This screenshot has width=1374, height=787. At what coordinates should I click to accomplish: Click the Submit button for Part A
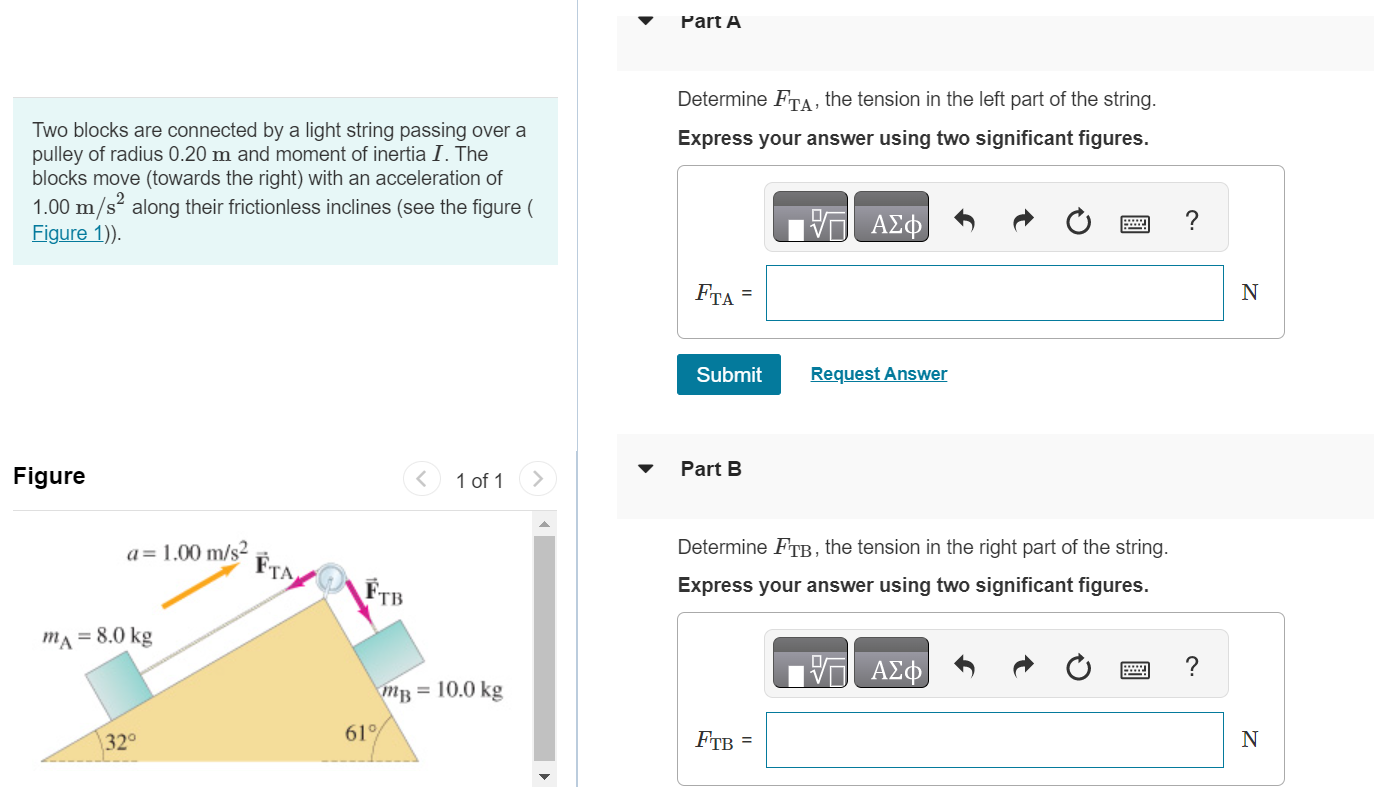(729, 374)
